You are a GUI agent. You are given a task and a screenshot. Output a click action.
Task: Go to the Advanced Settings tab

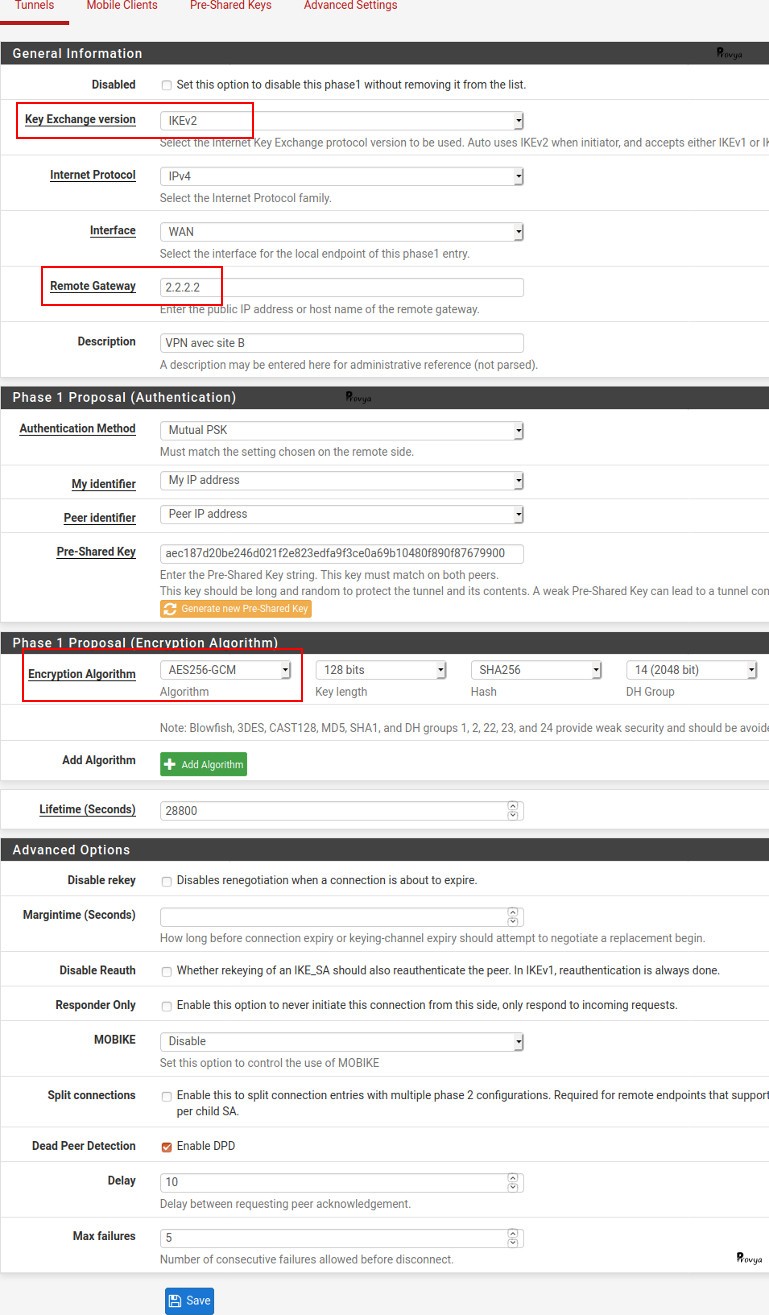point(350,6)
